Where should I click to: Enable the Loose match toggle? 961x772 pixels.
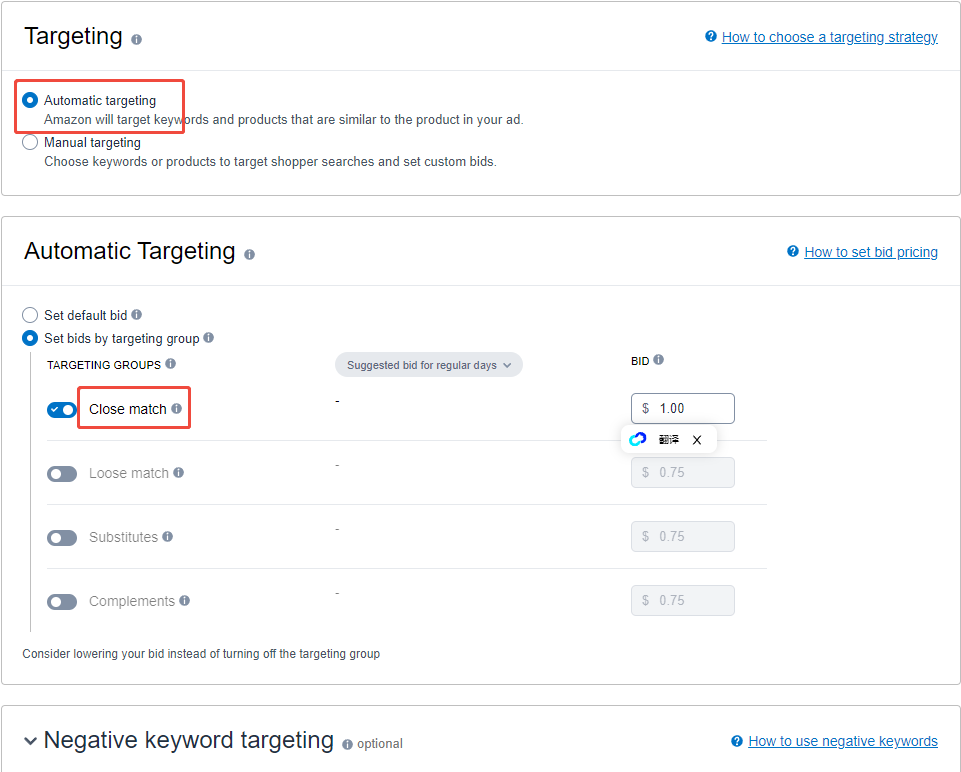[x=62, y=474]
